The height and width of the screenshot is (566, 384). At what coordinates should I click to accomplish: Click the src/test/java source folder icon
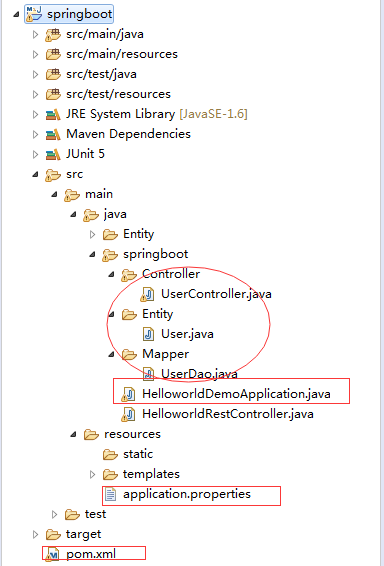(x=53, y=74)
